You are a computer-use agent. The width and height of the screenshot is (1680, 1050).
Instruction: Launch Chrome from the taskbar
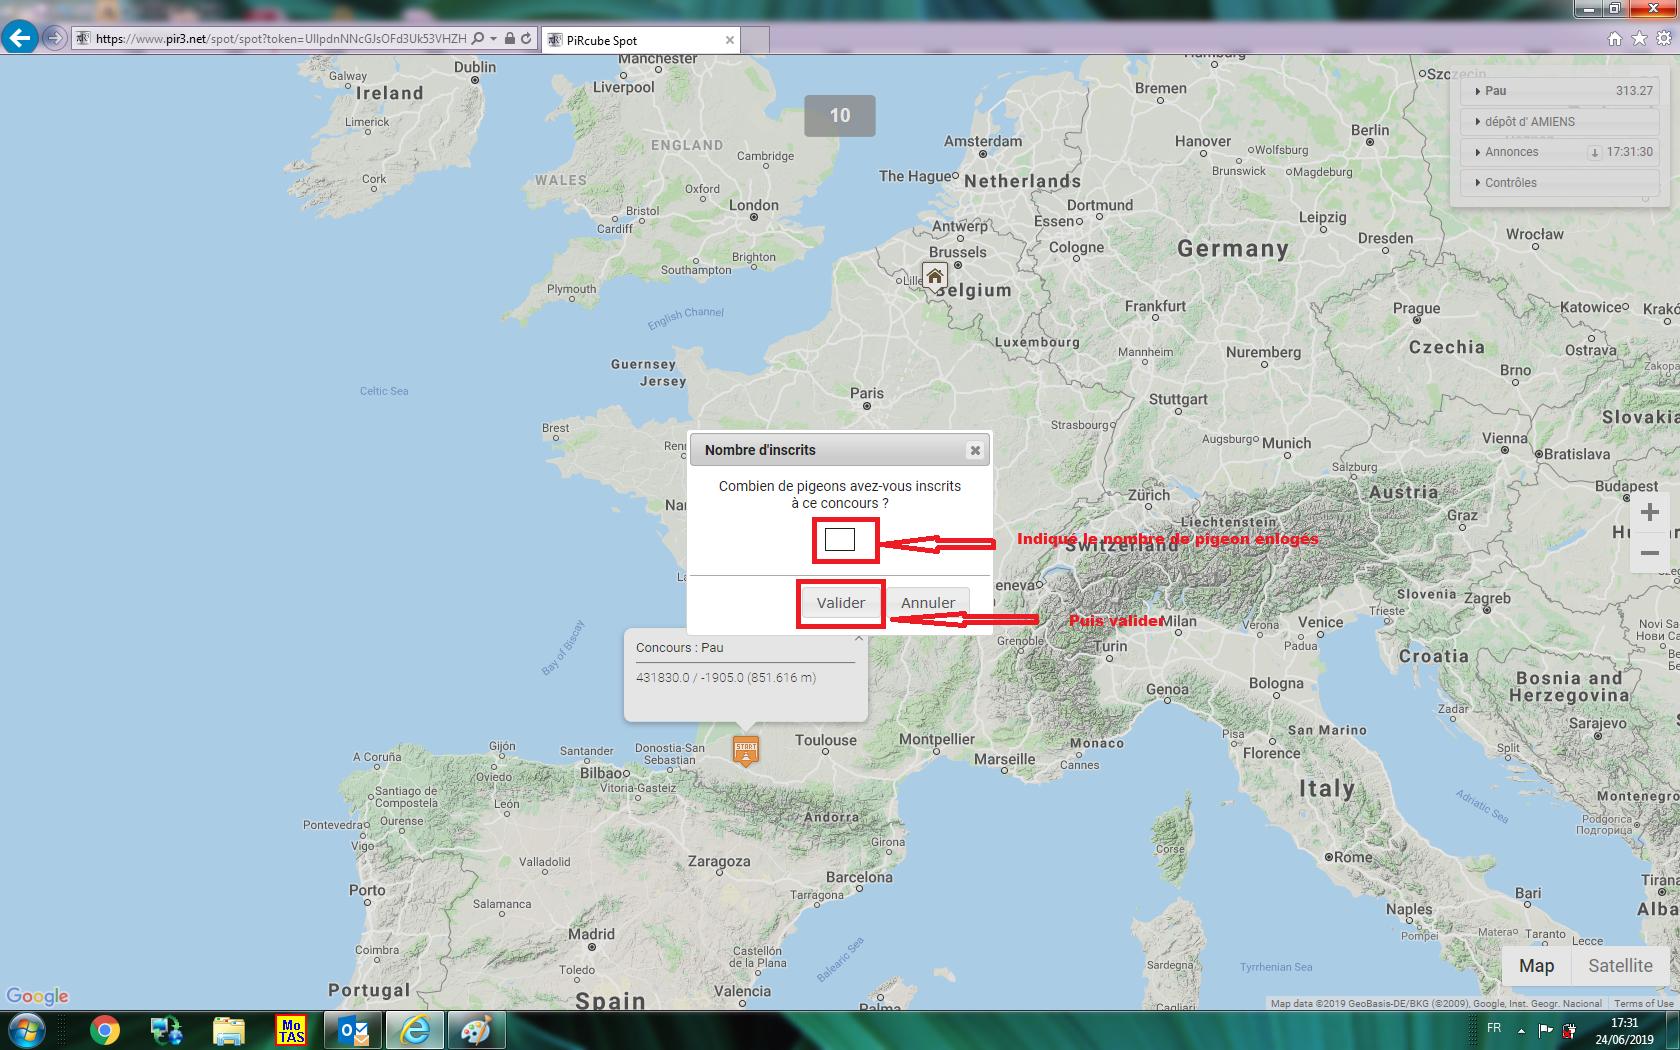point(105,1030)
